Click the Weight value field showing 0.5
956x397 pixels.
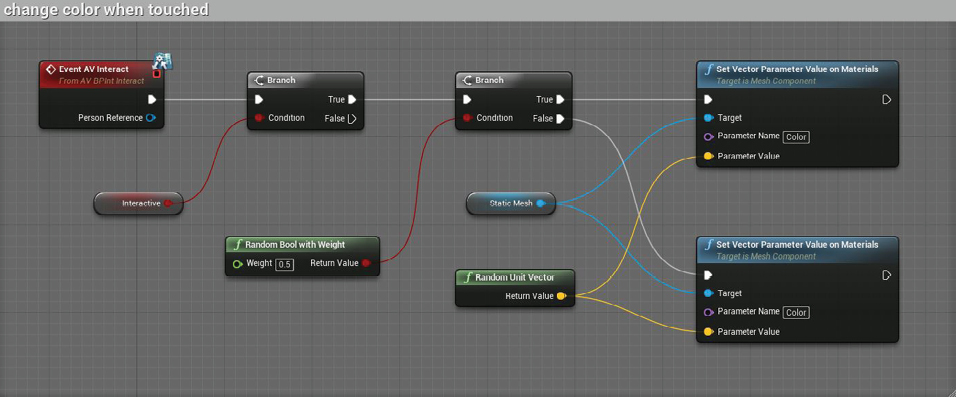click(x=284, y=265)
